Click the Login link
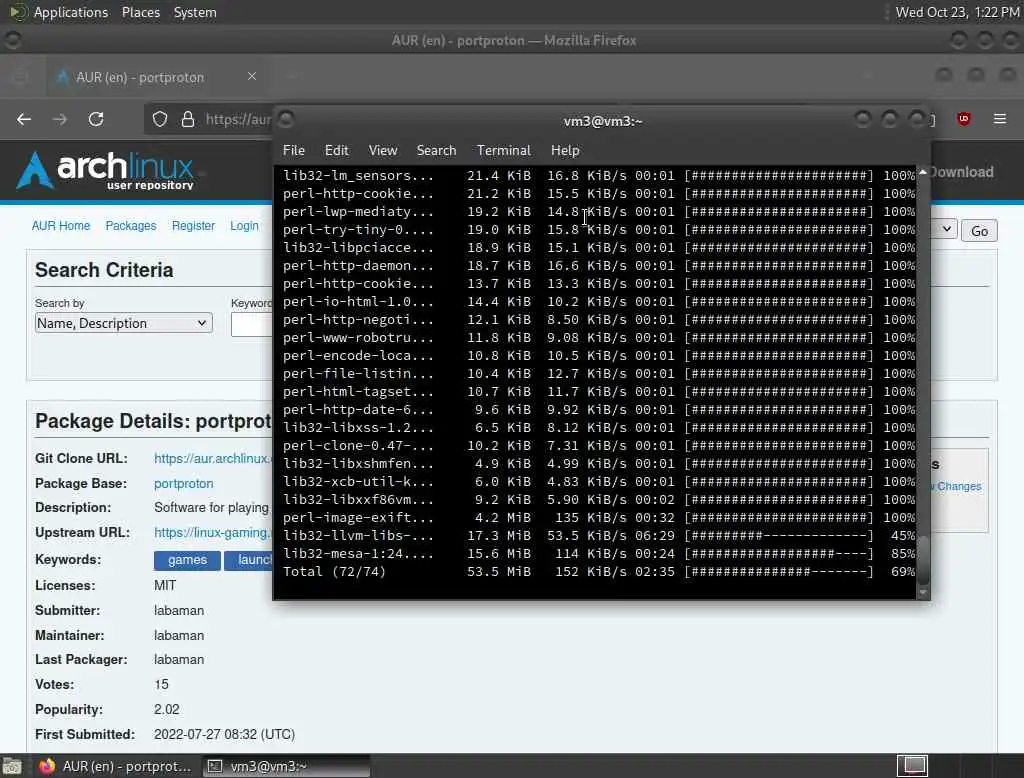The image size is (1024, 778). [244, 225]
